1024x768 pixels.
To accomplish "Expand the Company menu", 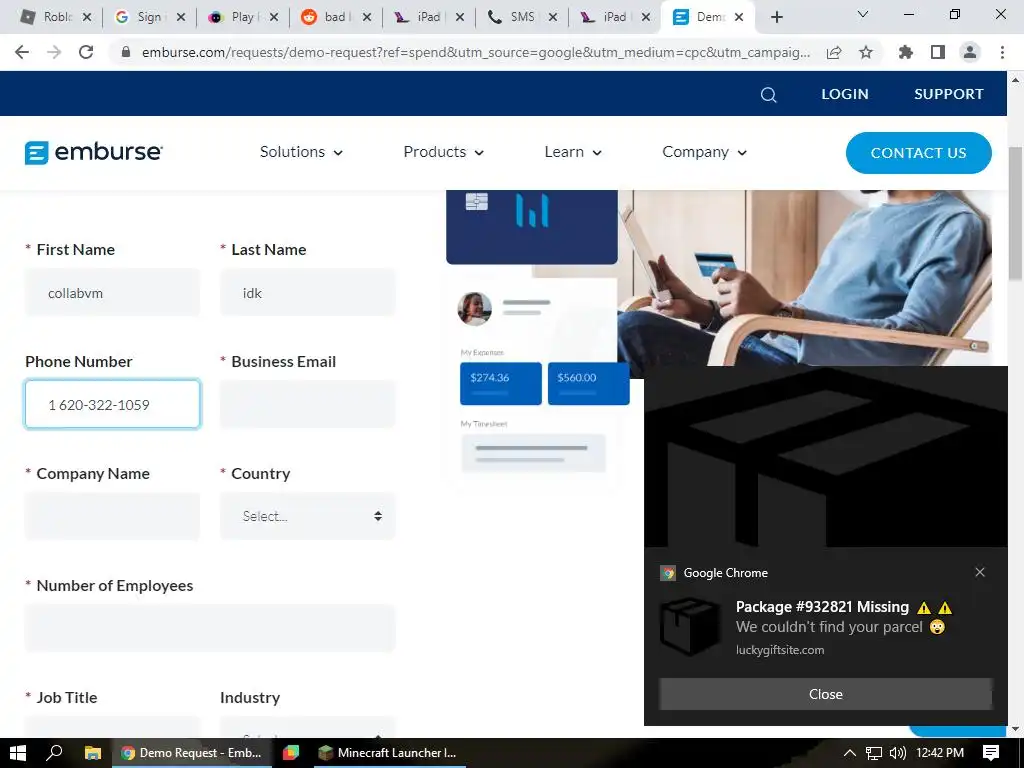I will 704,152.
